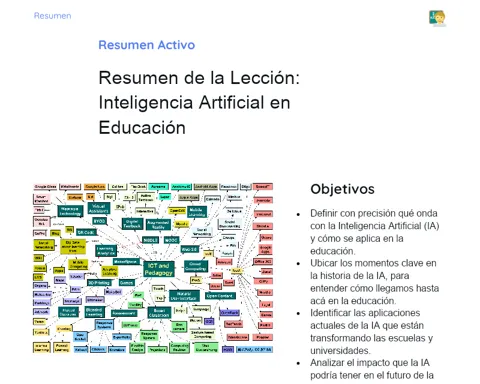This screenshot has height=384, width=480.
Task: Click the Virtual Assistants node in the map
Action: point(99,208)
